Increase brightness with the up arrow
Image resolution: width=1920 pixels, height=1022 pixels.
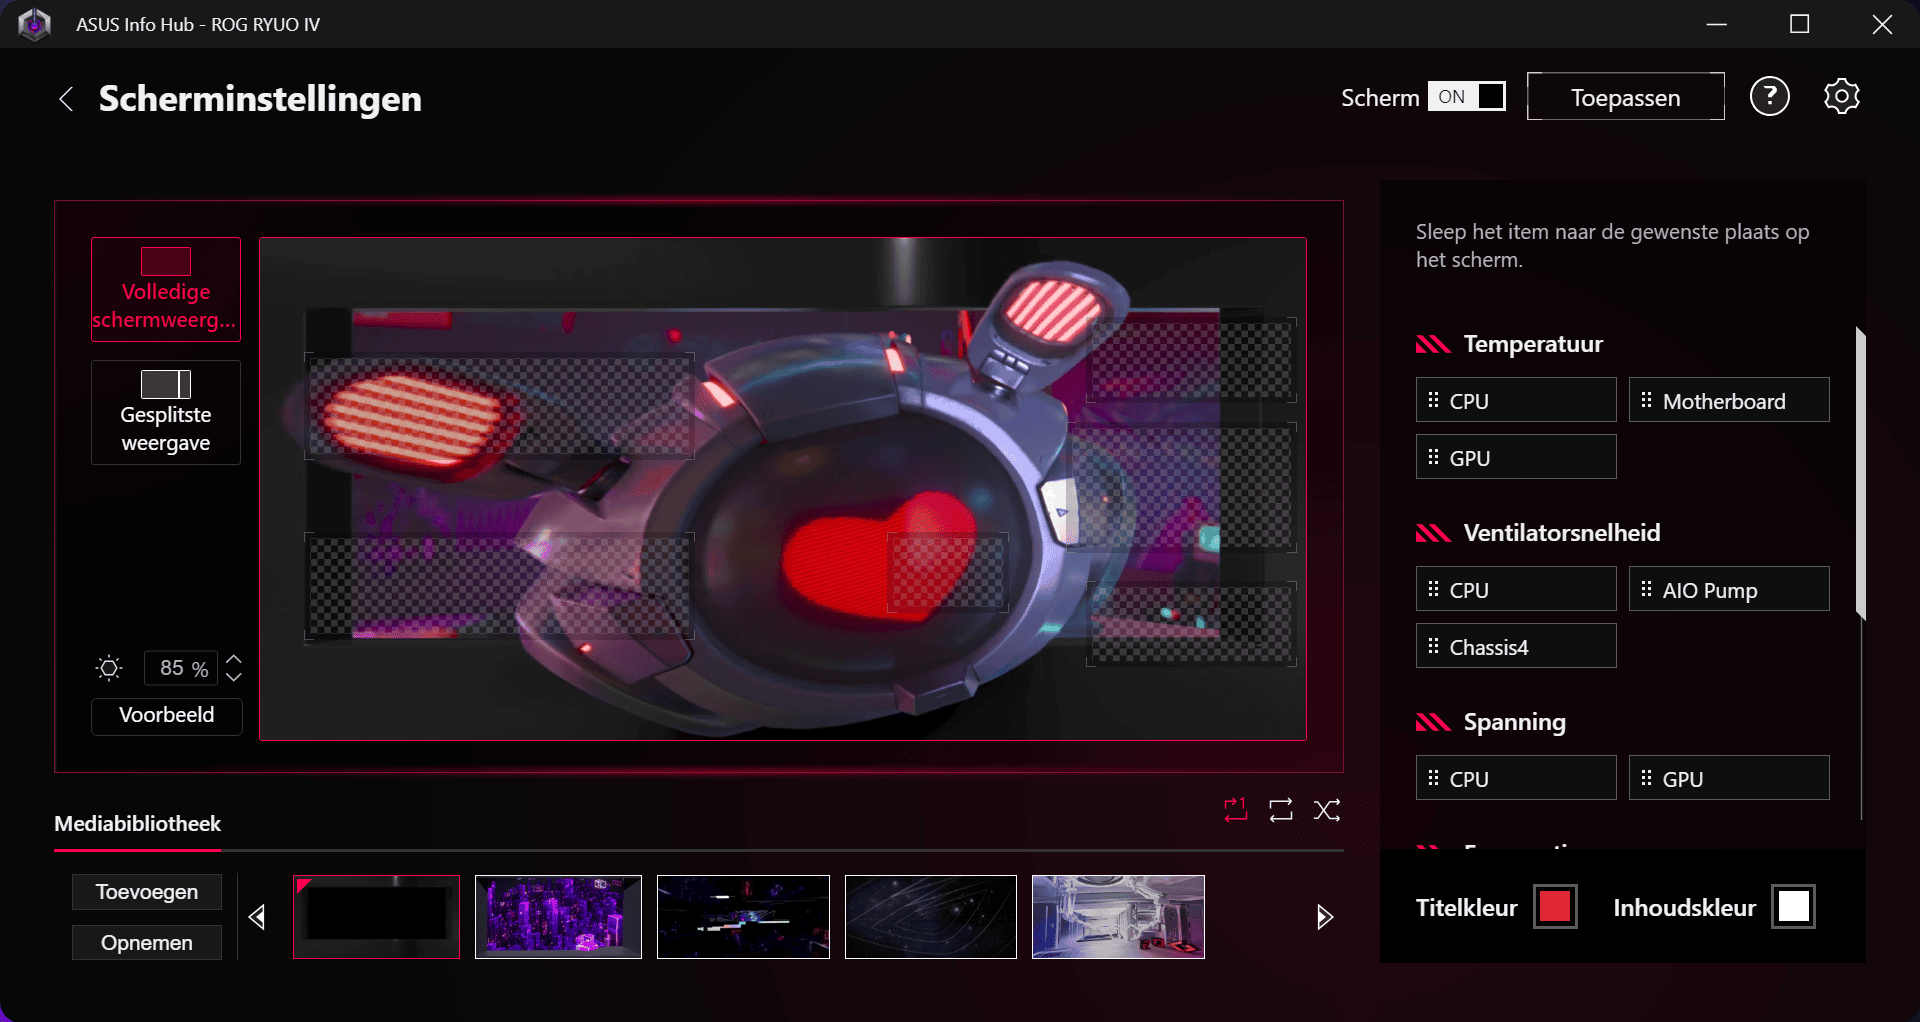click(x=234, y=660)
